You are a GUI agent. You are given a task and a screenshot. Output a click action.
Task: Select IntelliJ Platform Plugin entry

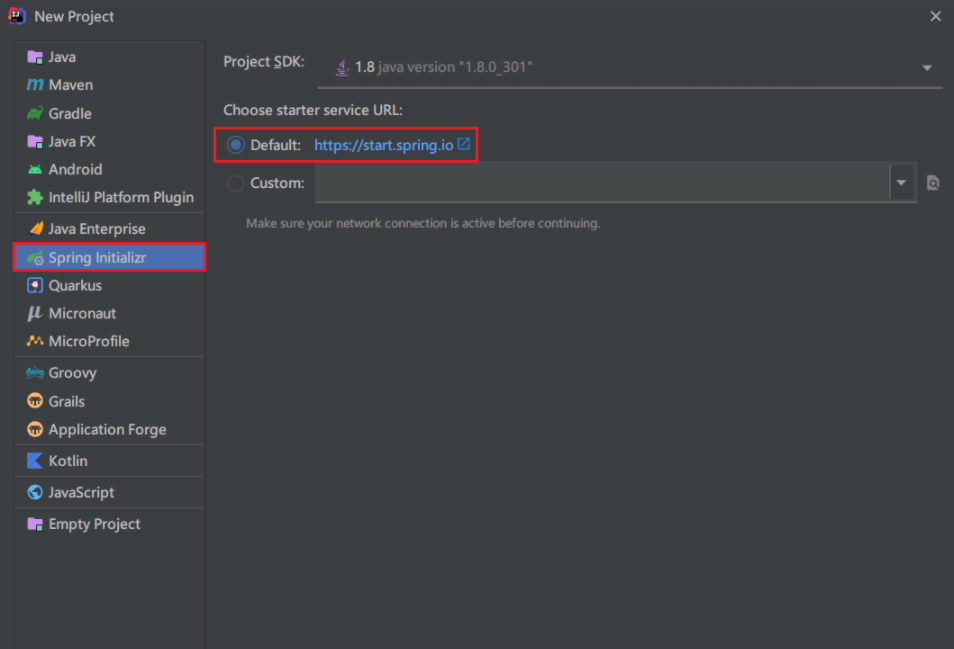point(110,197)
